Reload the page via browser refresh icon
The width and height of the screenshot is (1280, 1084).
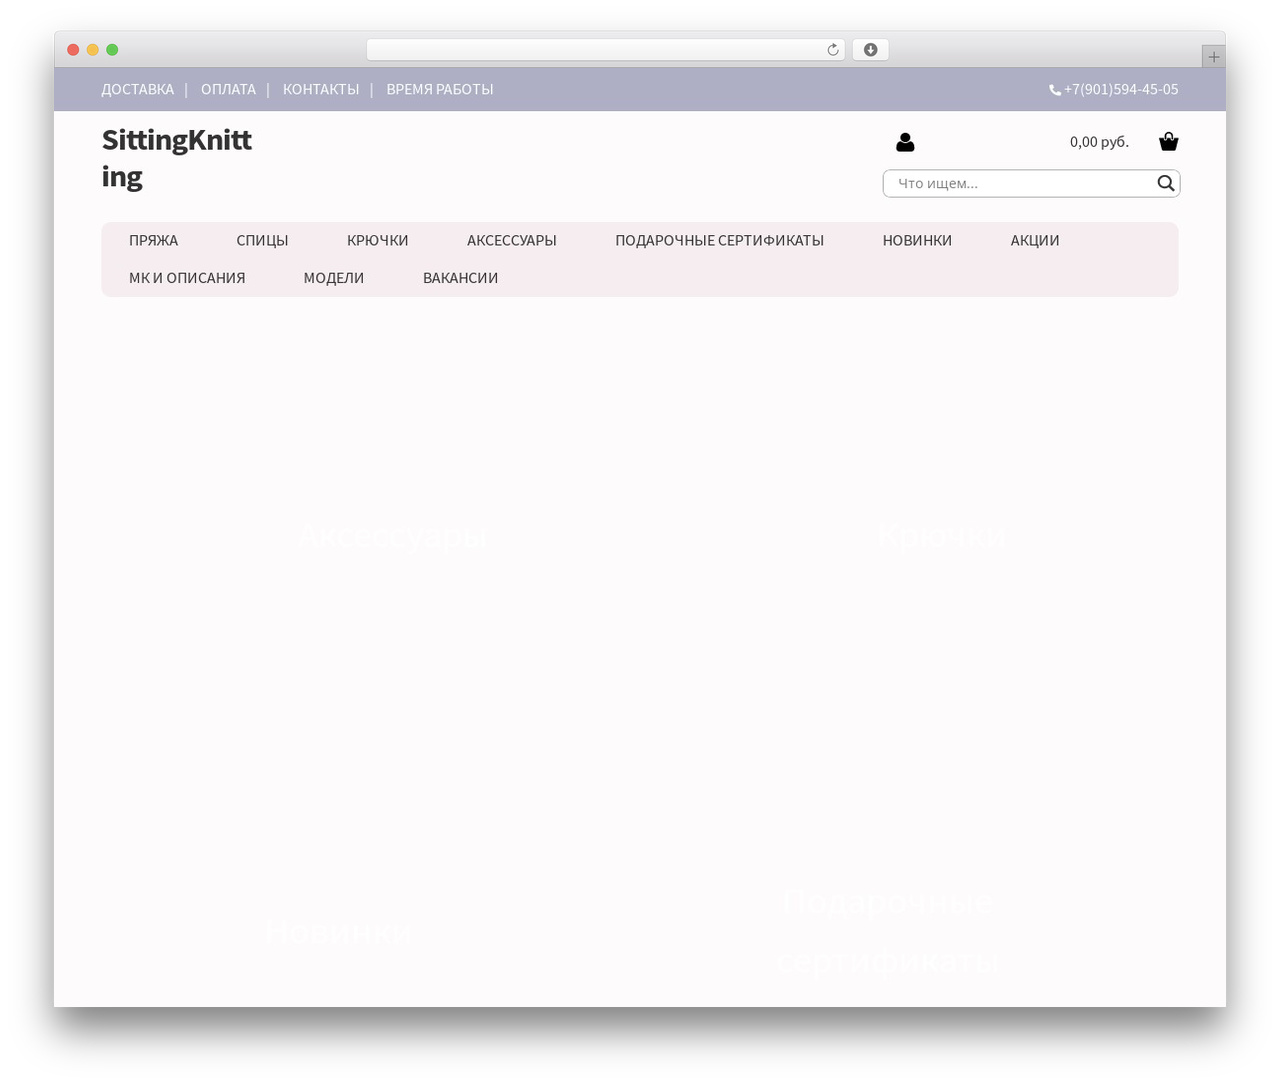pyautogui.click(x=833, y=50)
